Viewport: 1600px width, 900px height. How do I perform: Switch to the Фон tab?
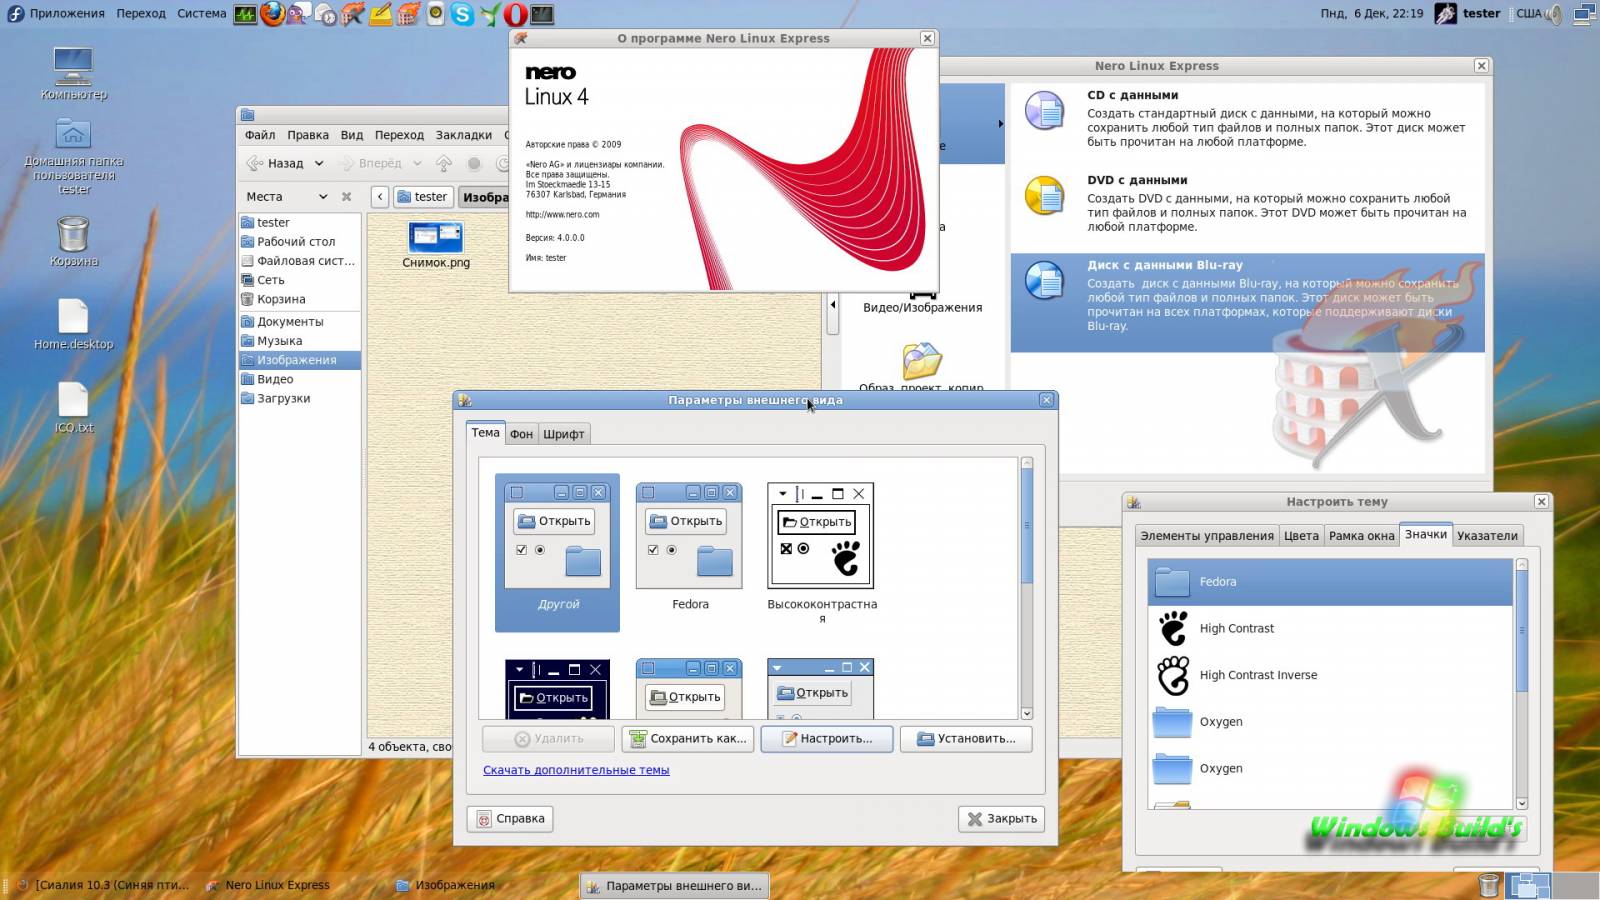[521, 434]
